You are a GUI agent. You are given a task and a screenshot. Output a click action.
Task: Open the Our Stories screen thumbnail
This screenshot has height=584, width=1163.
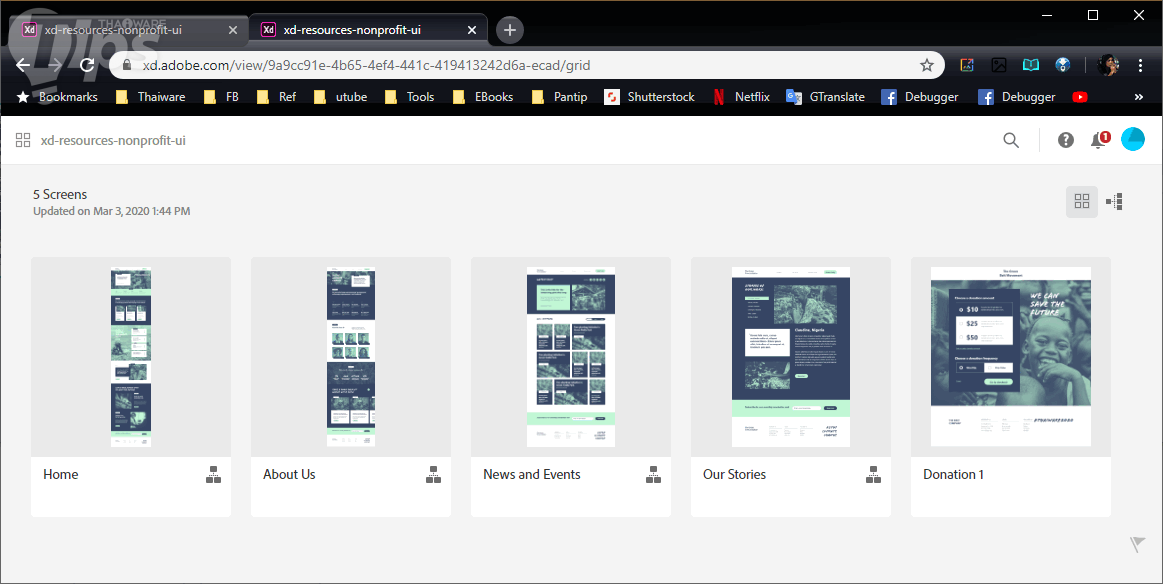point(791,357)
